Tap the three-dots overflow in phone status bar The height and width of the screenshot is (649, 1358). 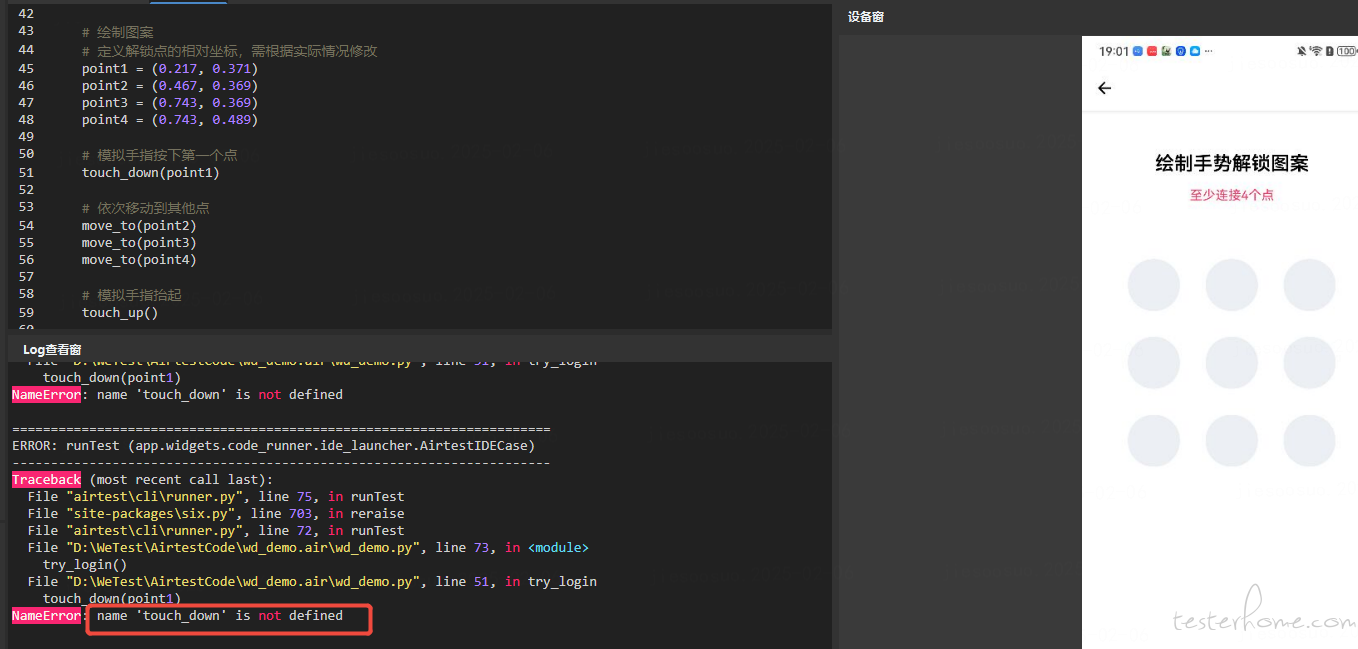point(1209,51)
